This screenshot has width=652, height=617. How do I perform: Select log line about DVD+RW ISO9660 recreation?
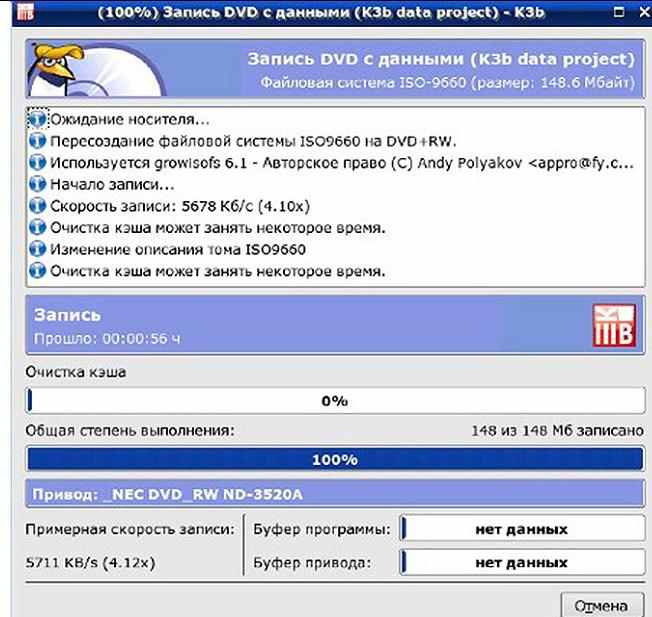click(x=253, y=141)
